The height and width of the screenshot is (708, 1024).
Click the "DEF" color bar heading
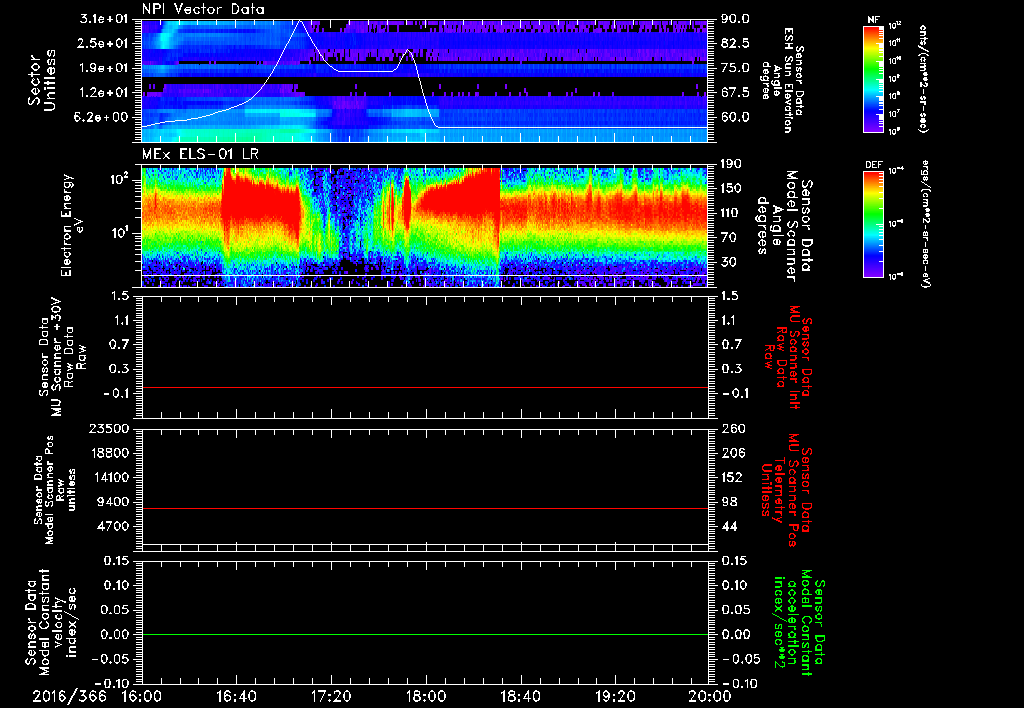point(874,165)
